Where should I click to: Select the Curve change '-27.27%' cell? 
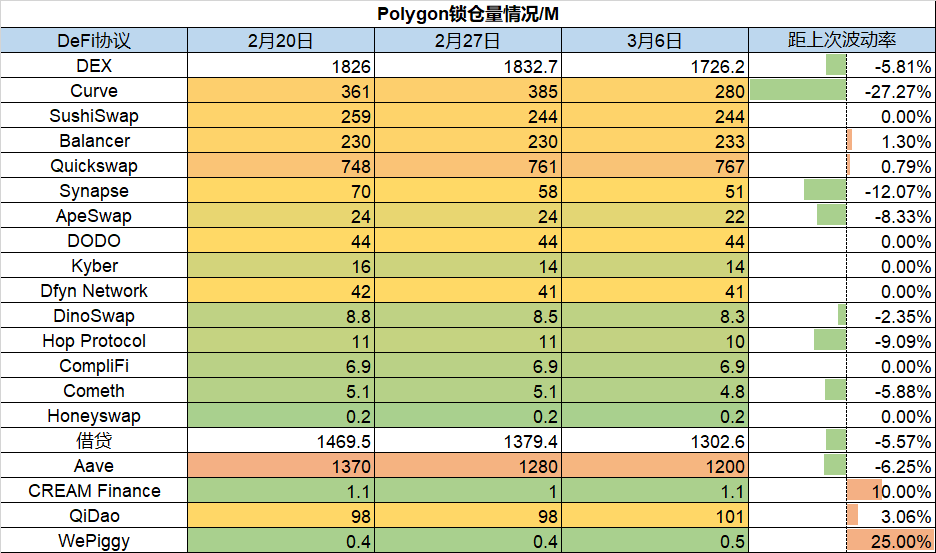[842, 90]
